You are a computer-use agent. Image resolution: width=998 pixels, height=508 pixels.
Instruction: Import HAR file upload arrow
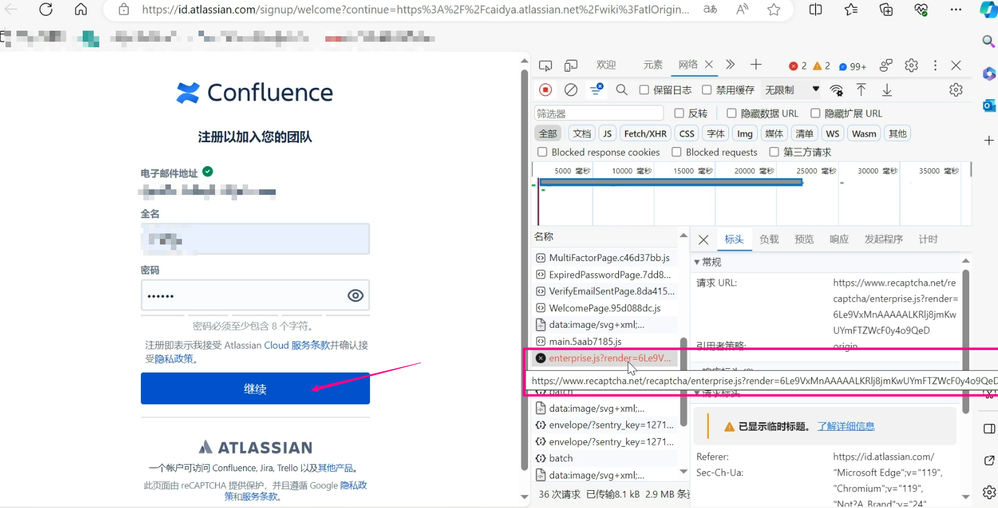click(x=861, y=90)
